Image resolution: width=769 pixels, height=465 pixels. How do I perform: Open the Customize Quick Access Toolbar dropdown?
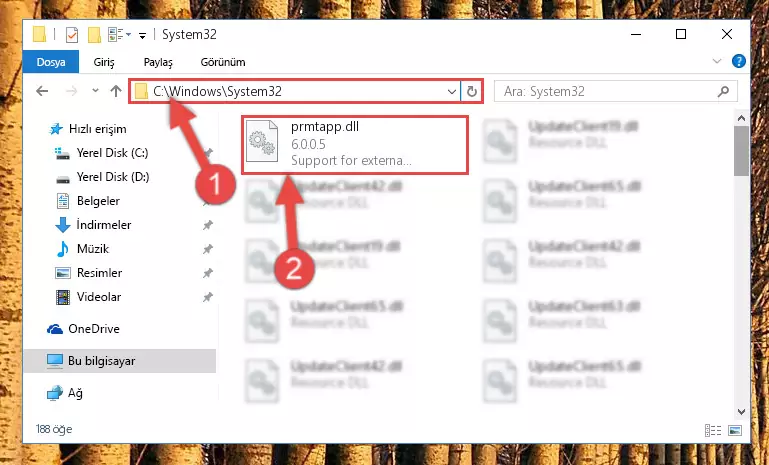[142, 35]
